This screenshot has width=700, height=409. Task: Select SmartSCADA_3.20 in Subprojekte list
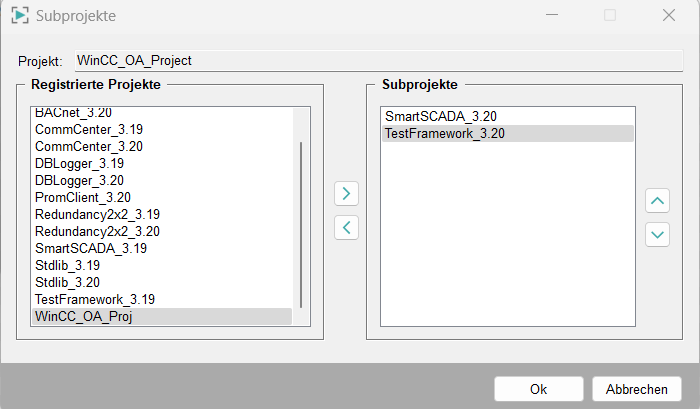click(x=508, y=117)
